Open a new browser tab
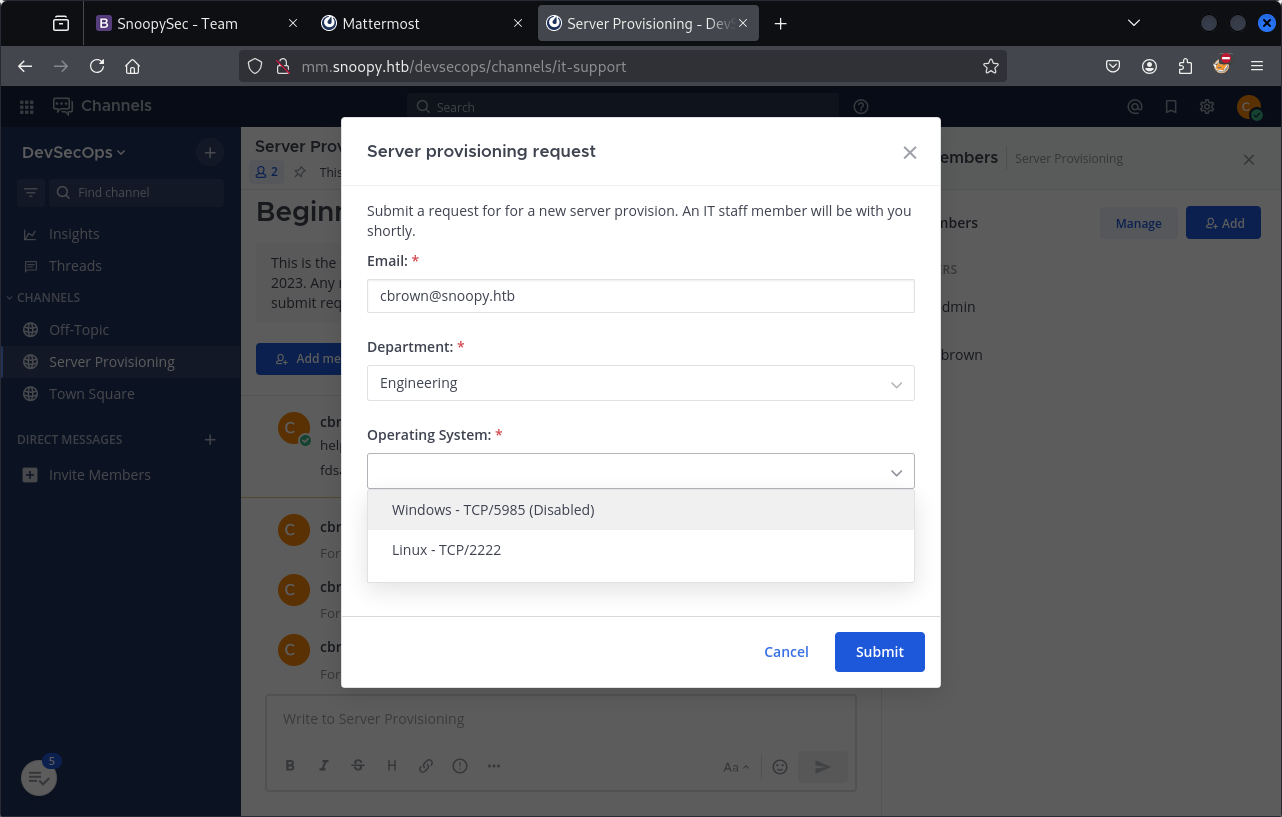The image size is (1282, 817). 781,23
